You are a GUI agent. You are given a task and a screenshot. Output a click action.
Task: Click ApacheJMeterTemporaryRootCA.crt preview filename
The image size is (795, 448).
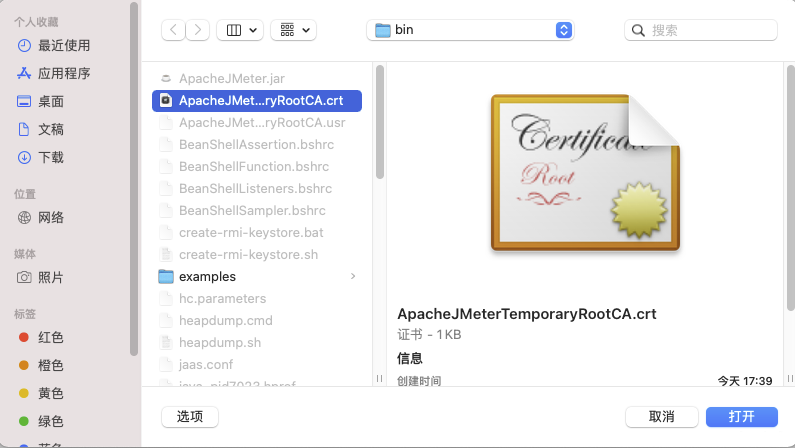[527, 314]
